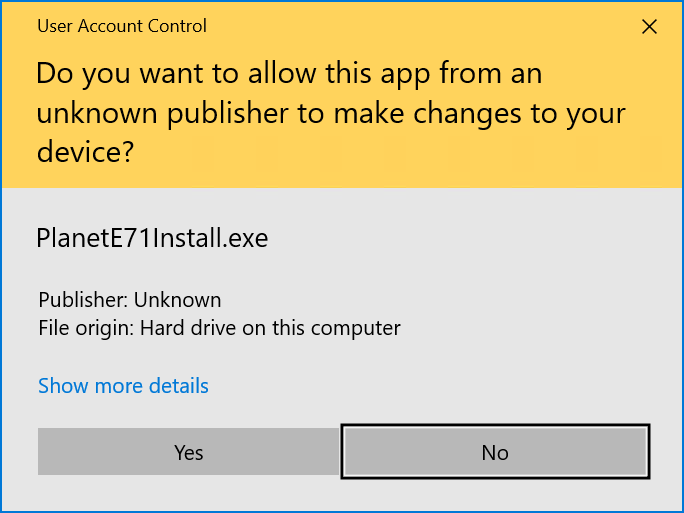Click the Hard drive on this computer text
The image size is (684, 513).
pyautogui.click(x=270, y=328)
